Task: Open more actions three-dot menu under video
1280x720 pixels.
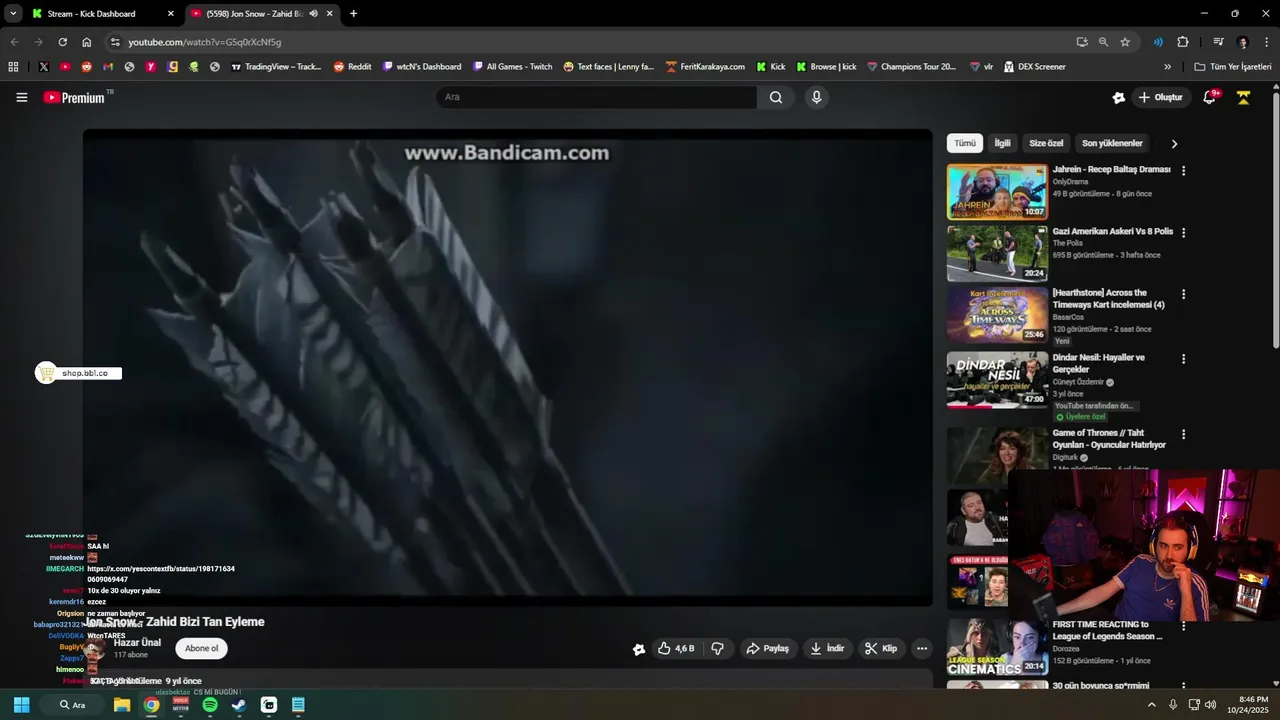Action: pyautogui.click(x=922, y=648)
